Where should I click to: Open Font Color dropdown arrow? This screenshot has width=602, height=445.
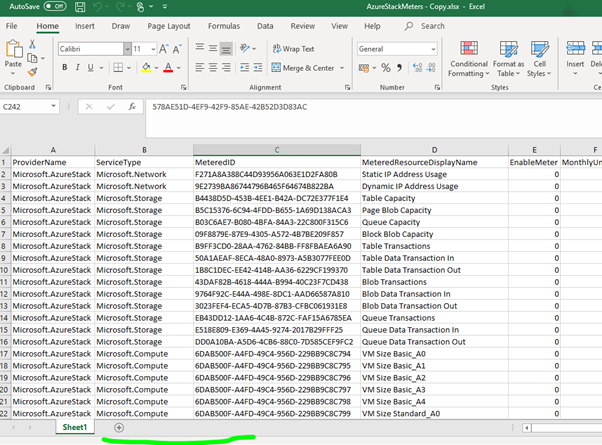(x=179, y=68)
